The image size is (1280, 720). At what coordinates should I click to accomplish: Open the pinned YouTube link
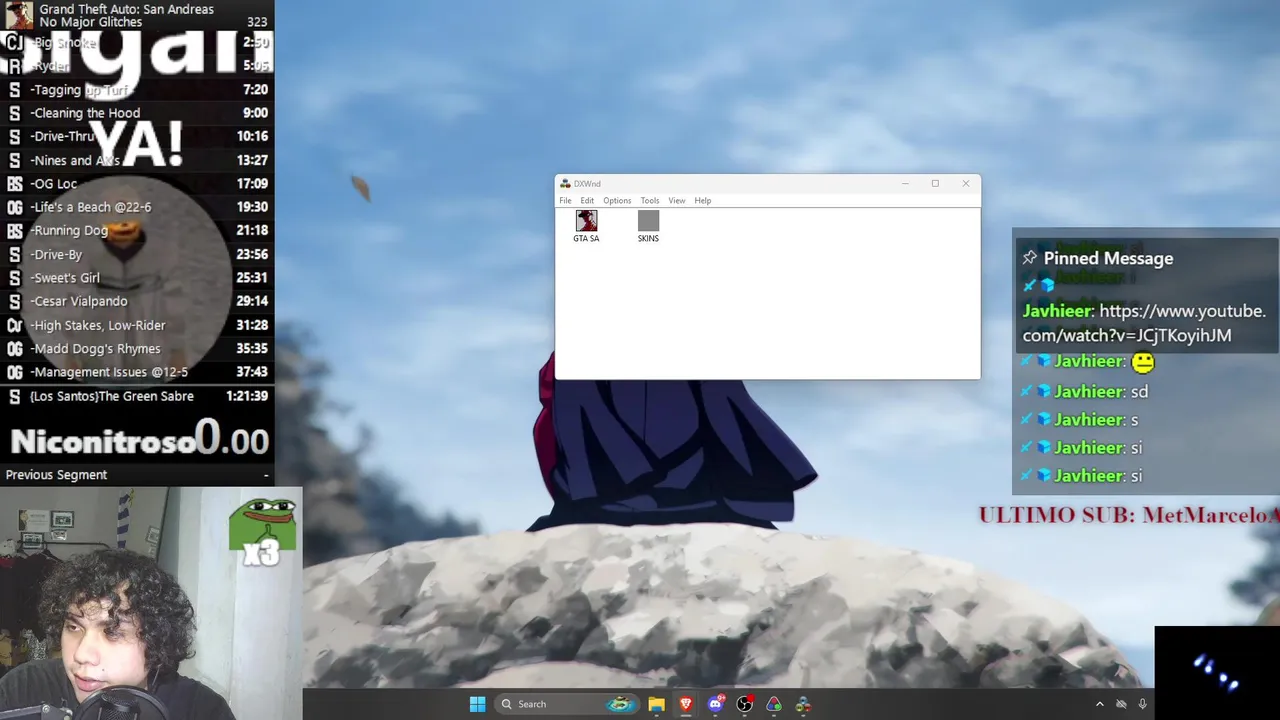1144,323
